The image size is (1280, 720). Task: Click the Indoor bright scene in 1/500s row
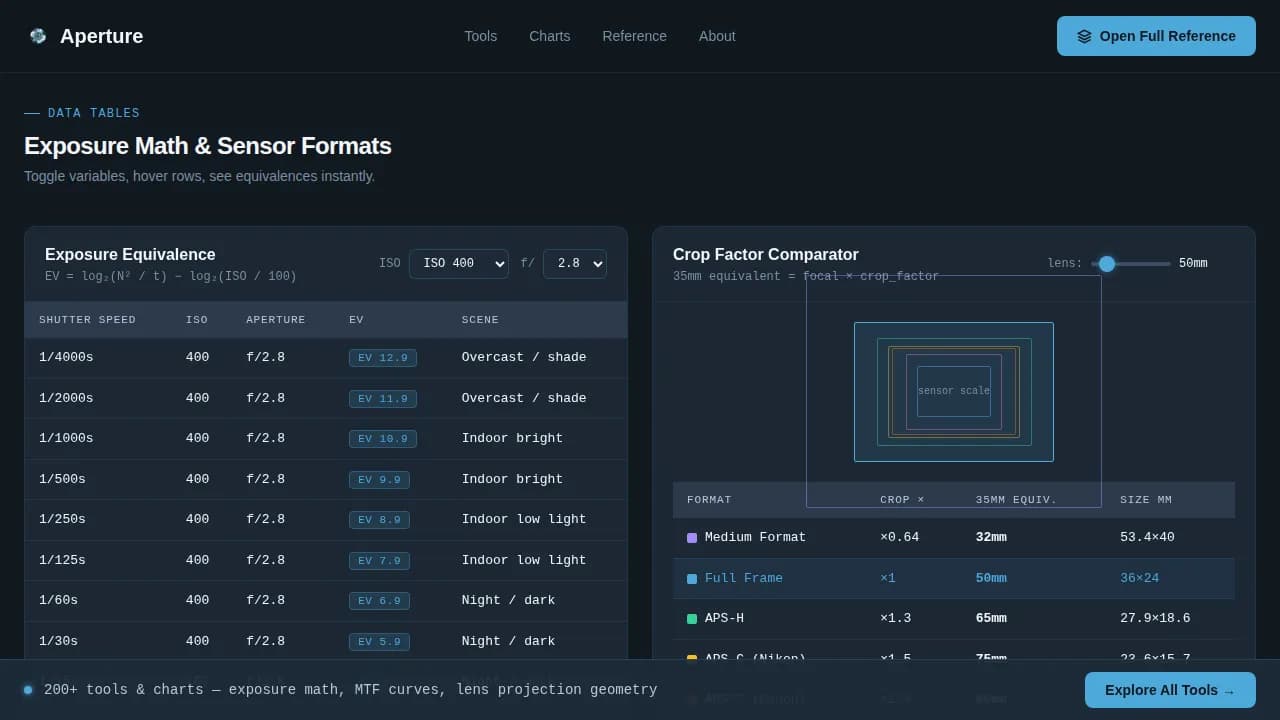click(x=512, y=479)
